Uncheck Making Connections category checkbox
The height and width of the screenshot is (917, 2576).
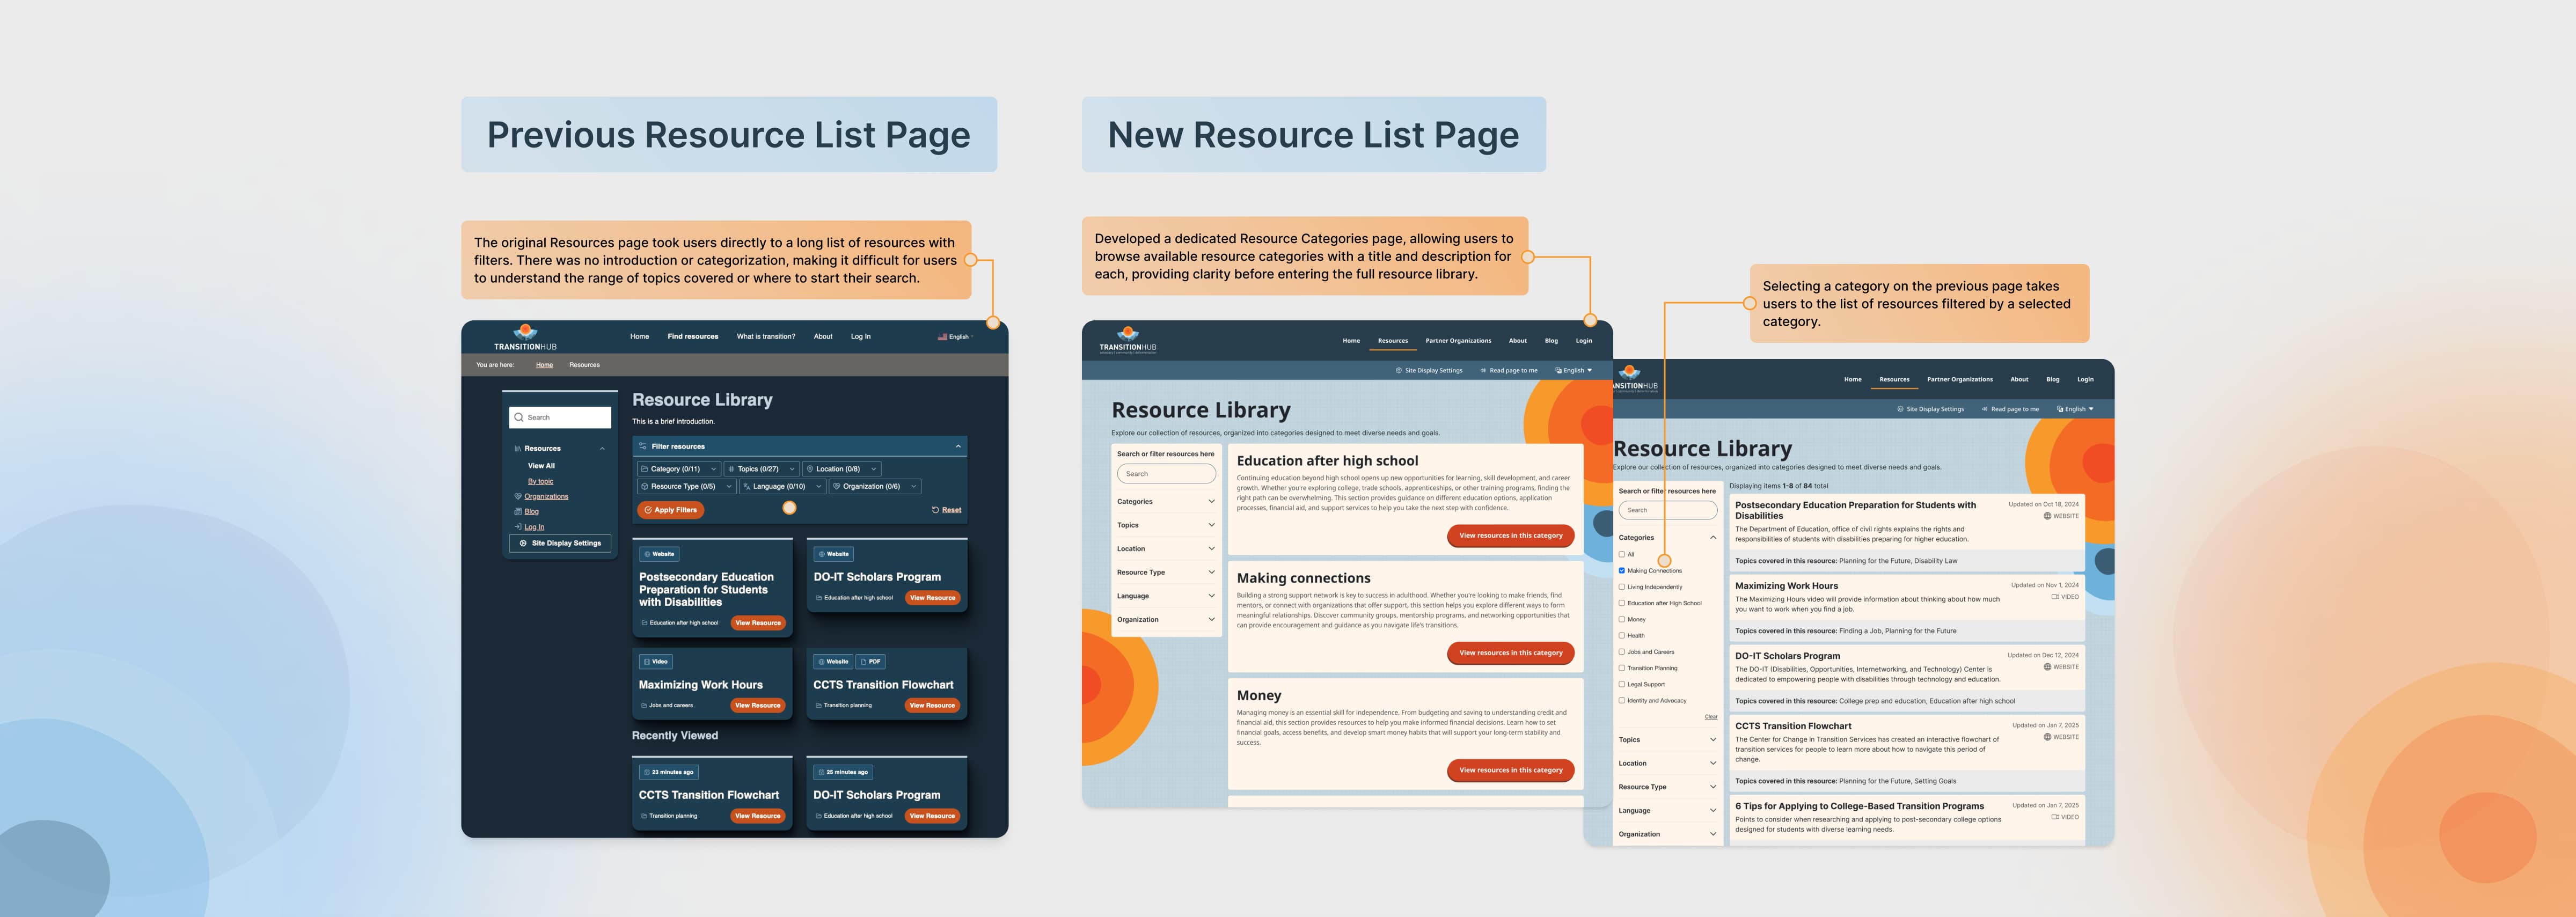[x=1622, y=570]
